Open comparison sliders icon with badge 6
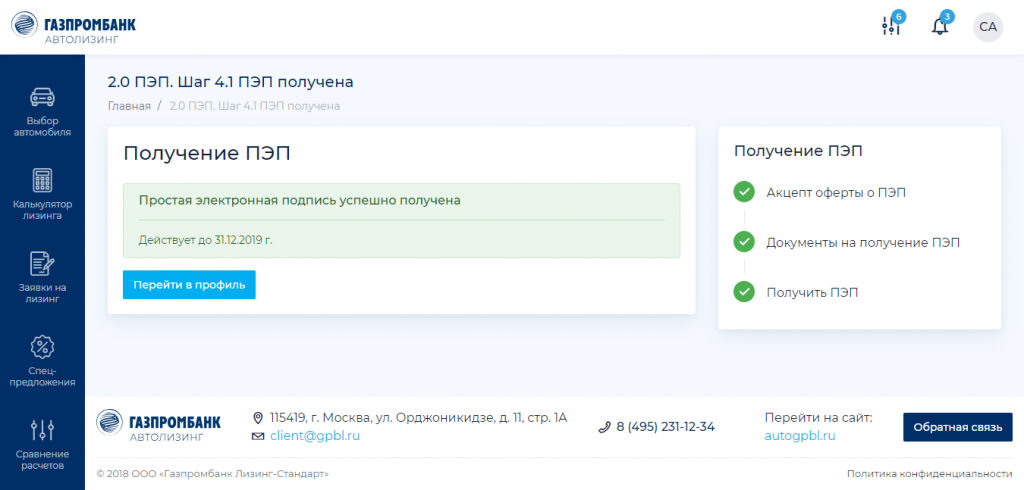 pyautogui.click(x=890, y=26)
